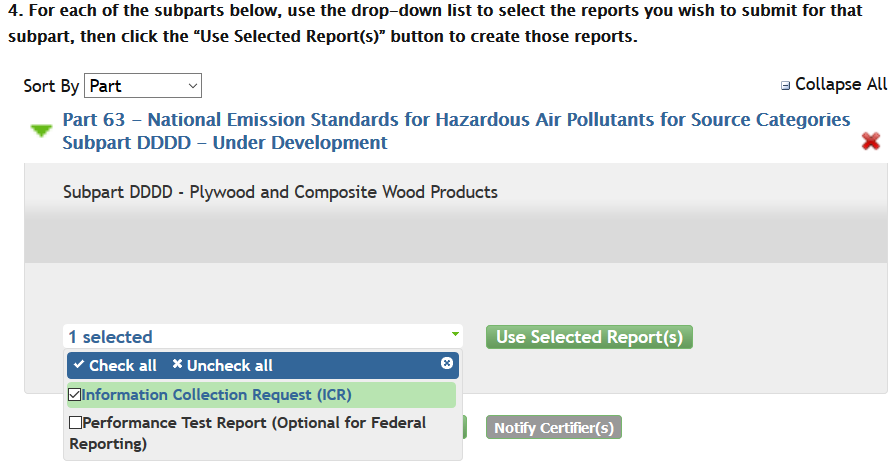Click the Subpart DDDD Plywood description row
The height and width of the screenshot is (468, 892).
pyautogui.click(x=280, y=192)
